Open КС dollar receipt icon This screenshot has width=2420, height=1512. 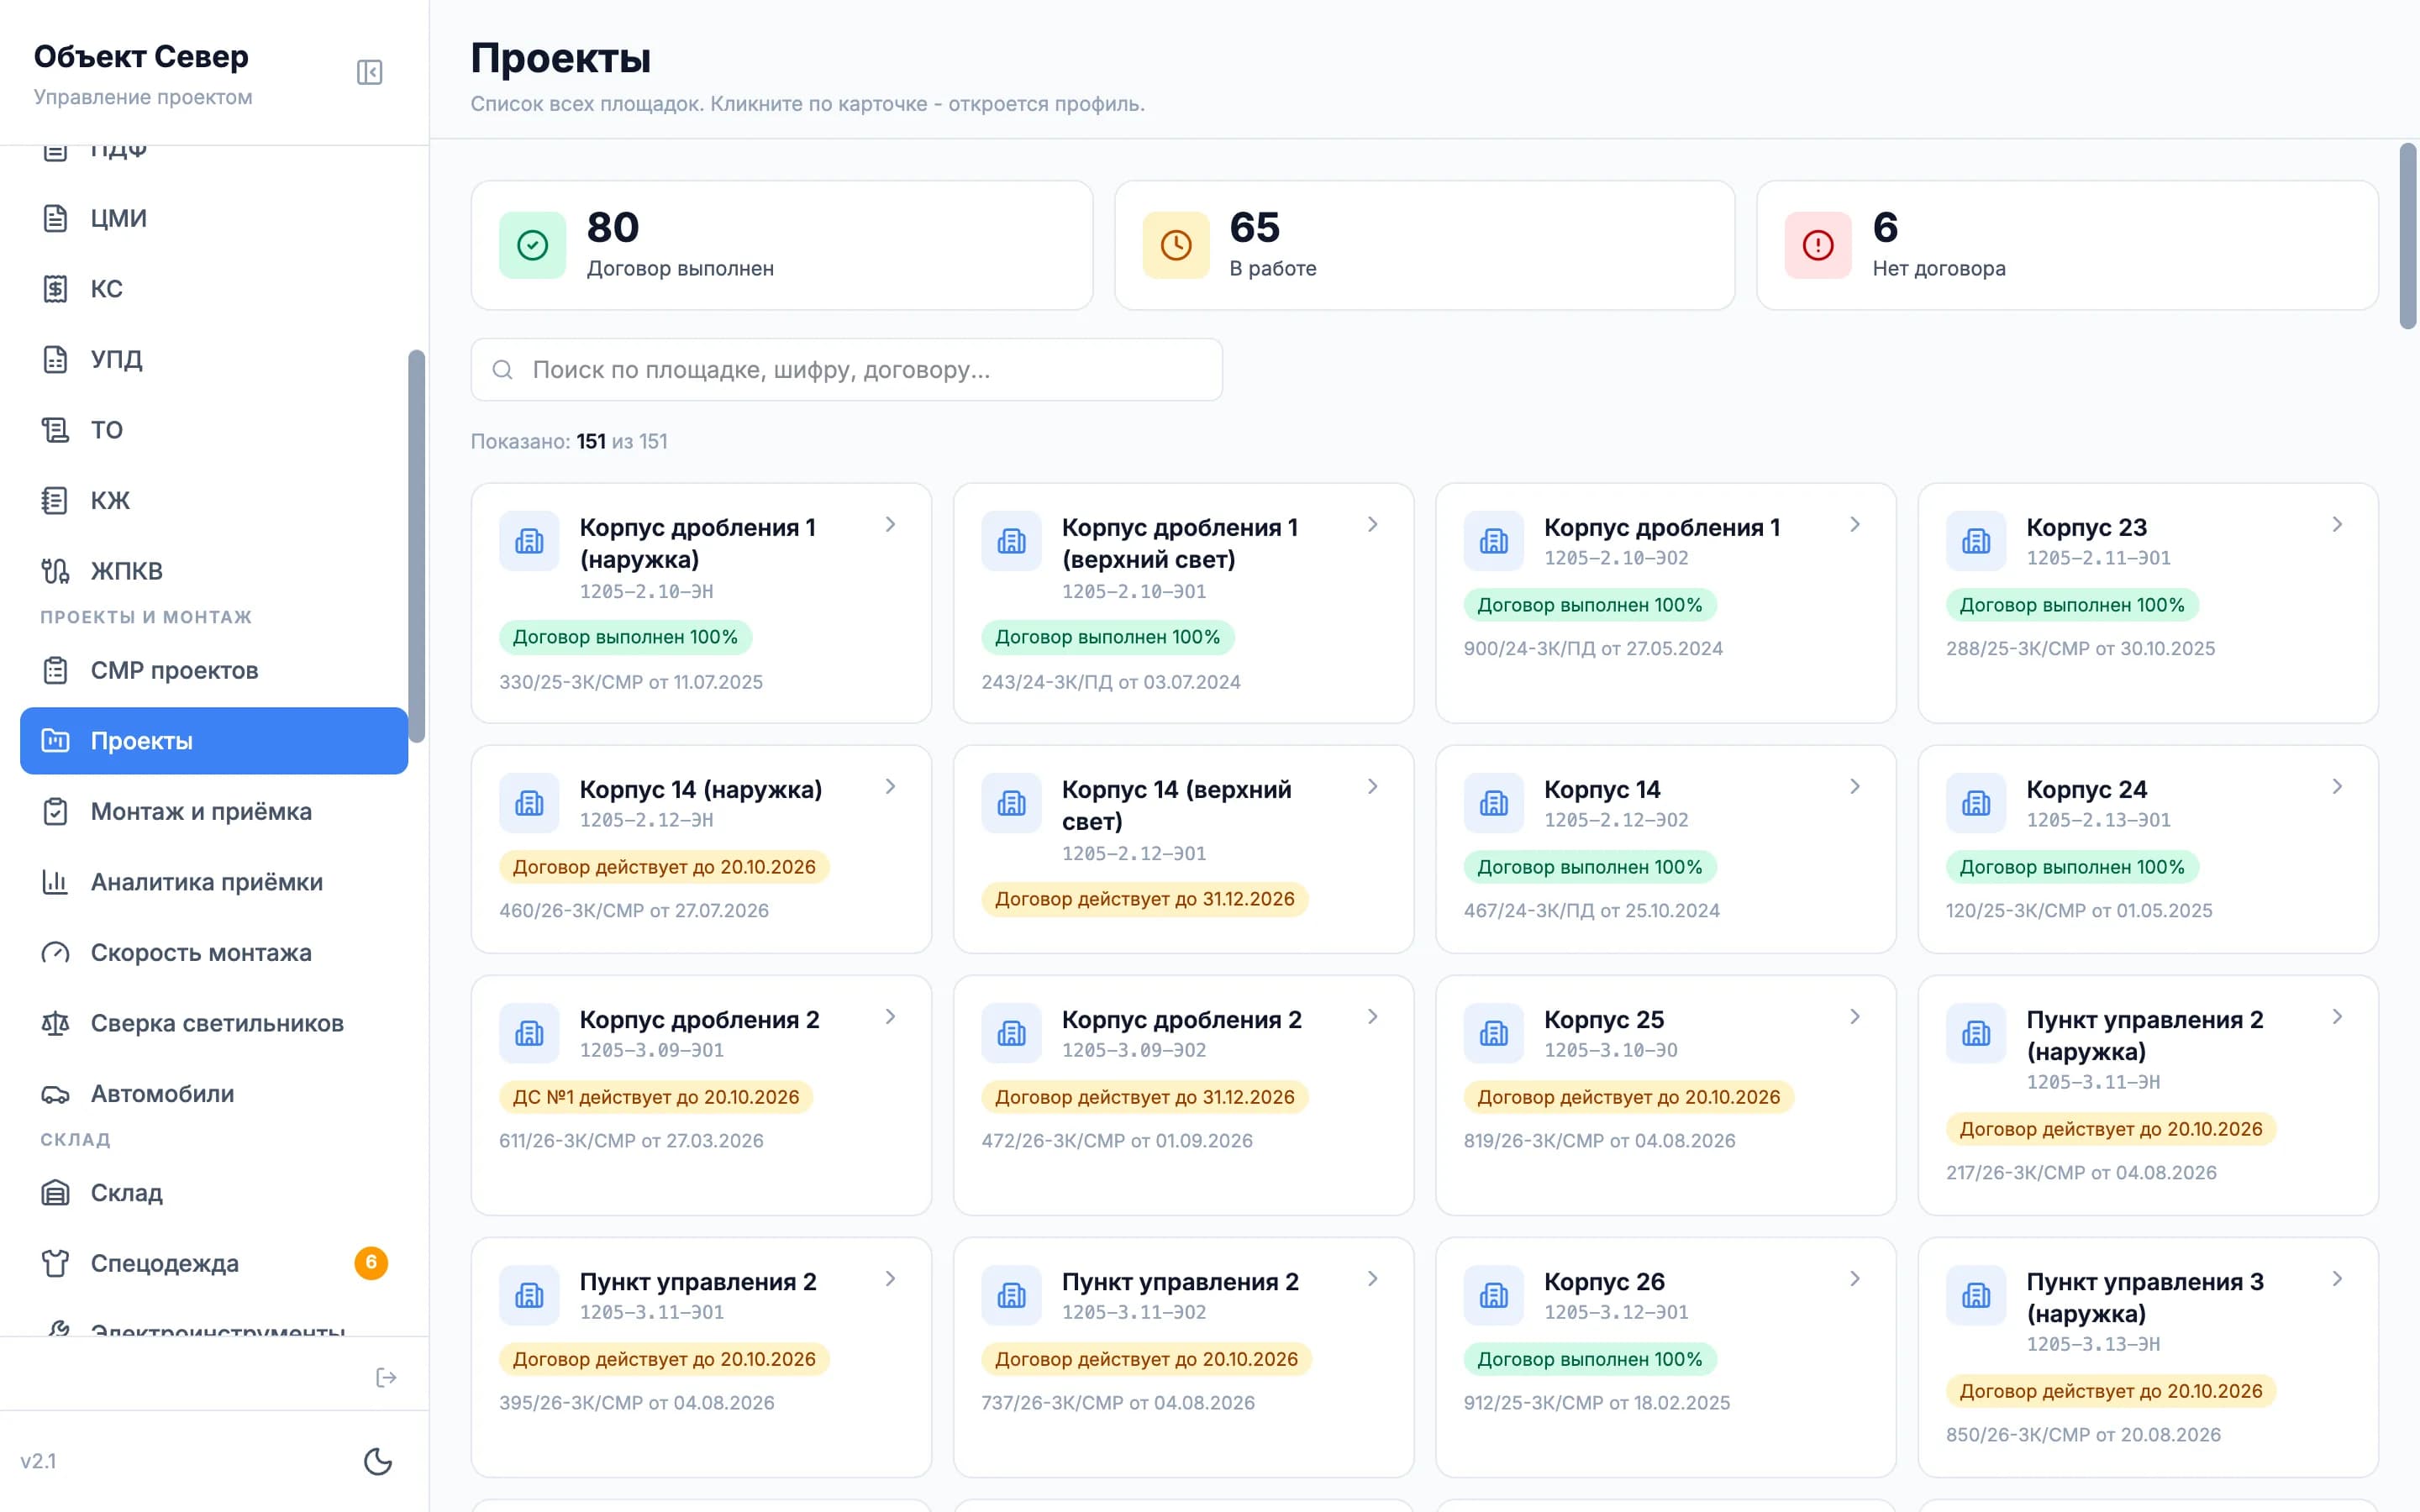pos(55,289)
